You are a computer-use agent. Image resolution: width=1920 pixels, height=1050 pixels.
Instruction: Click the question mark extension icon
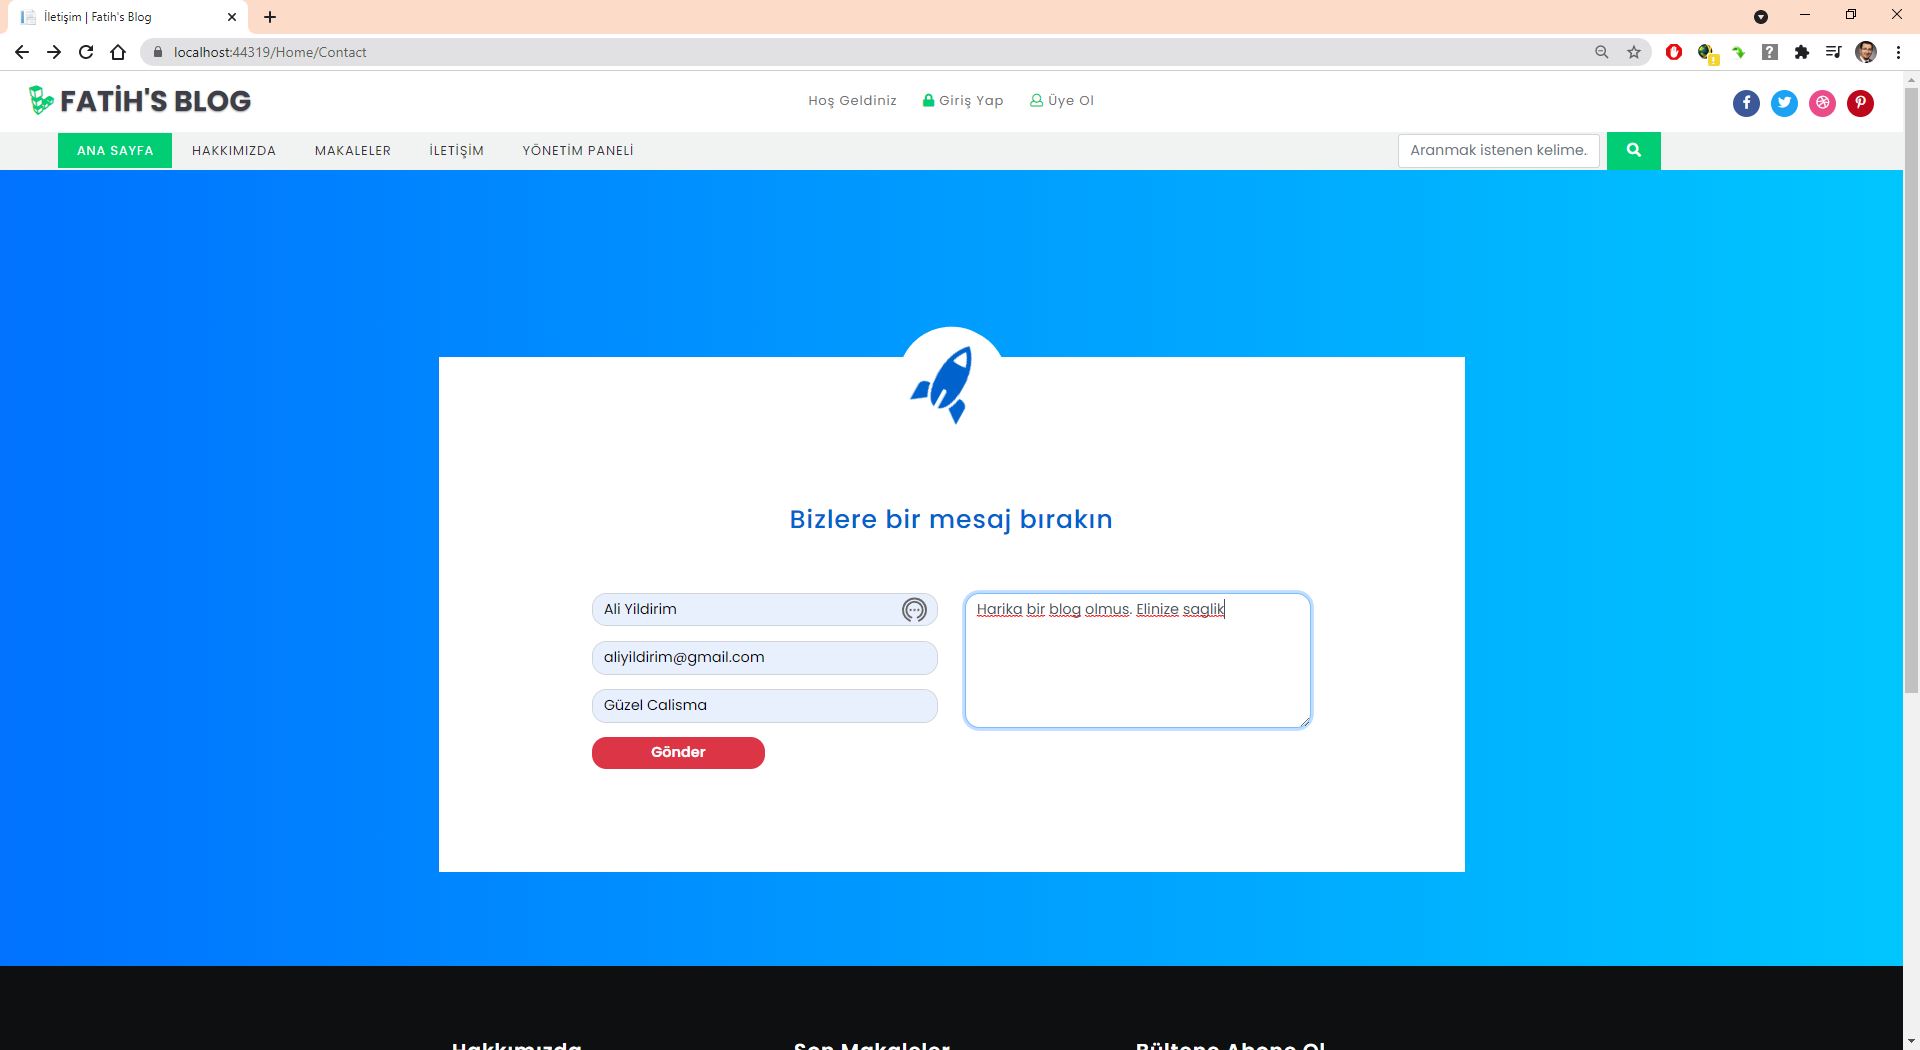point(1770,52)
